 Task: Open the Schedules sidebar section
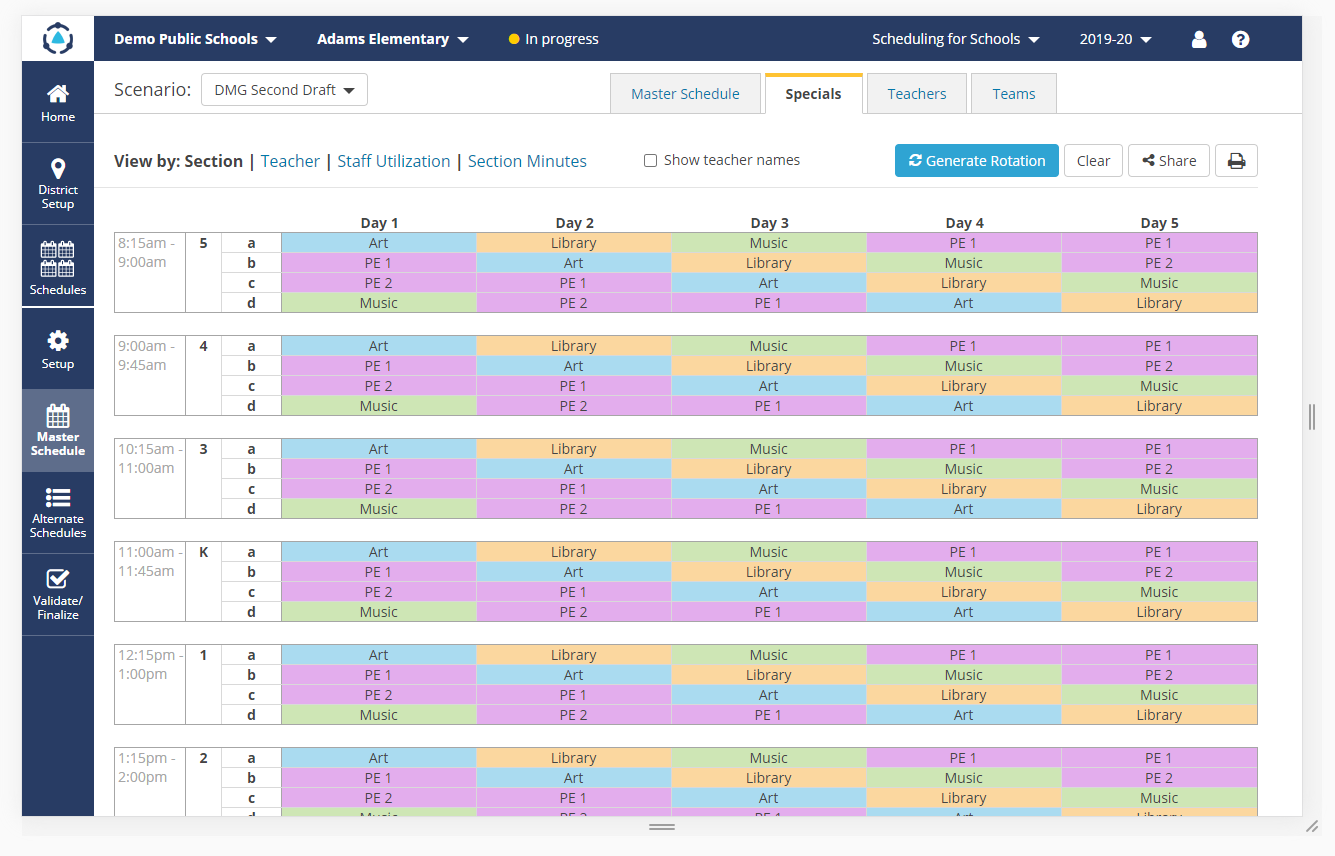point(57,266)
